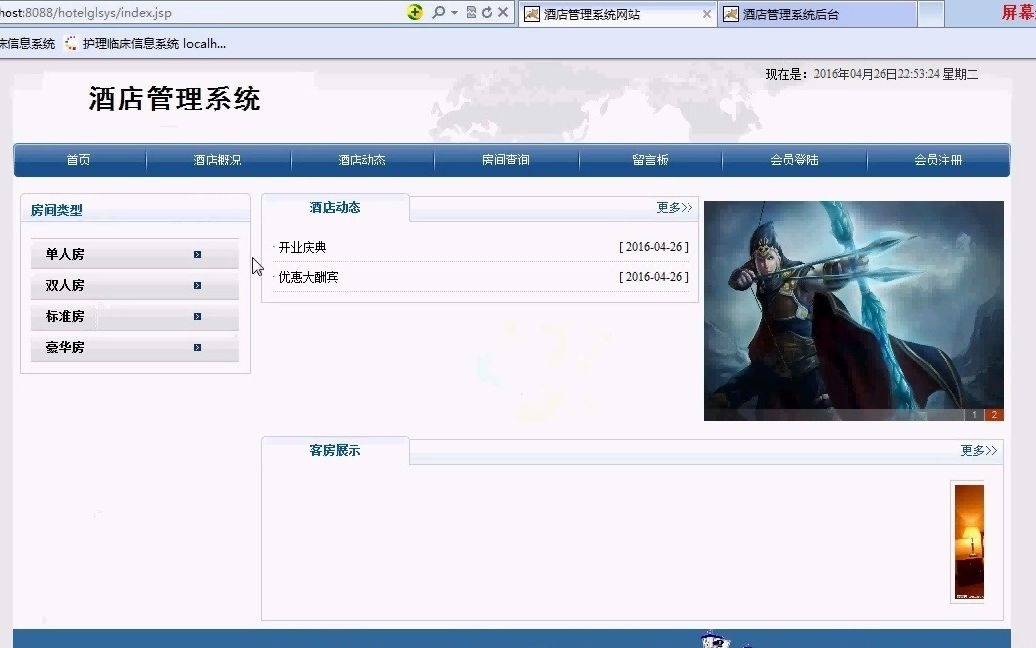Click the refresh icon in the address bar

pyautogui.click(x=486, y=12)
